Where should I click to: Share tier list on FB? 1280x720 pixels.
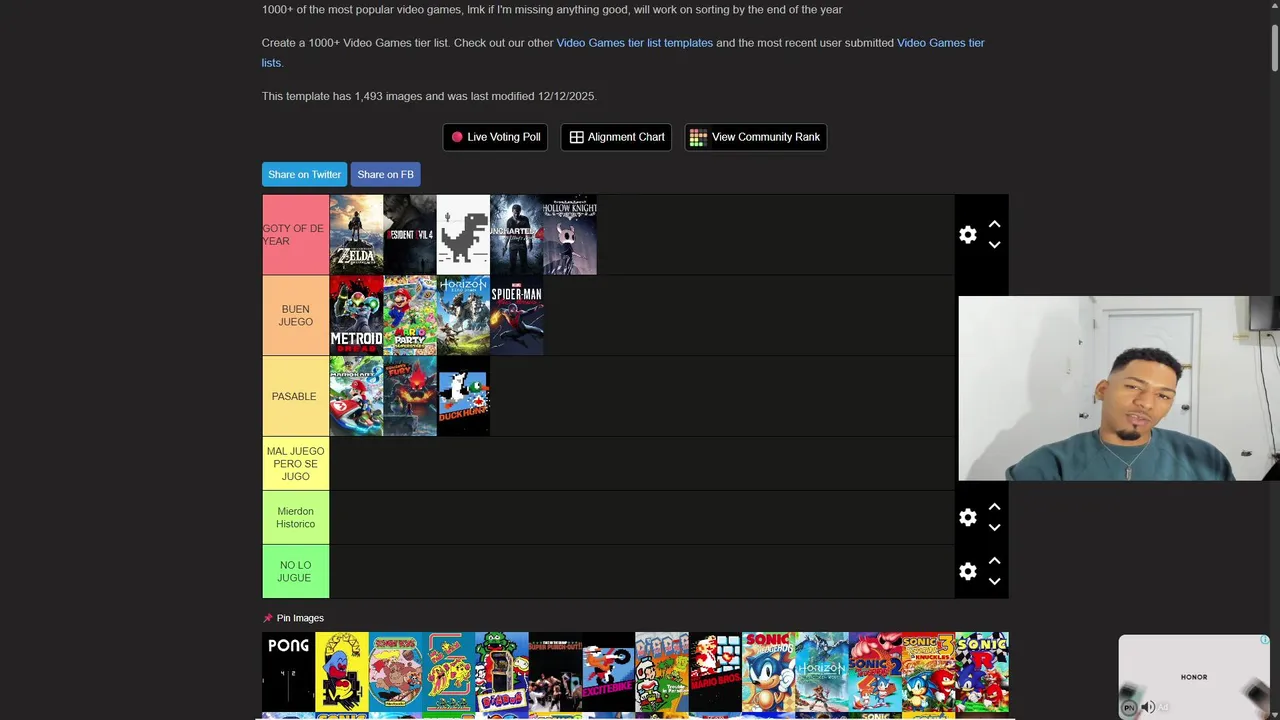385,174
